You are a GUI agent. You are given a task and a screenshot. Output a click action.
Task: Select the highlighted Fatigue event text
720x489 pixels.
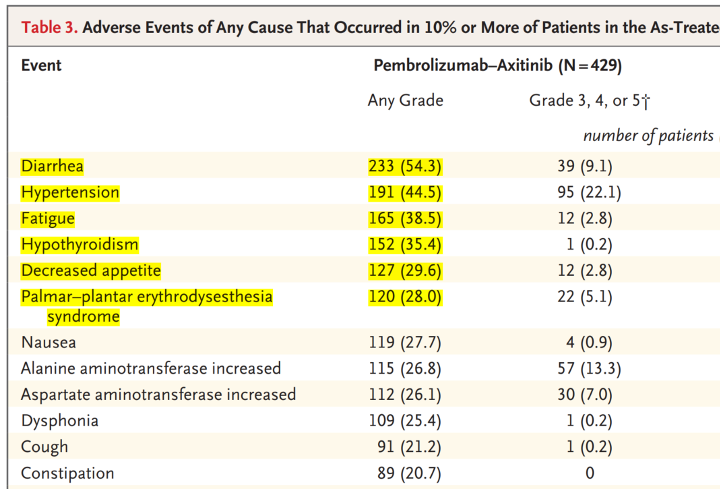coord(48,218)
